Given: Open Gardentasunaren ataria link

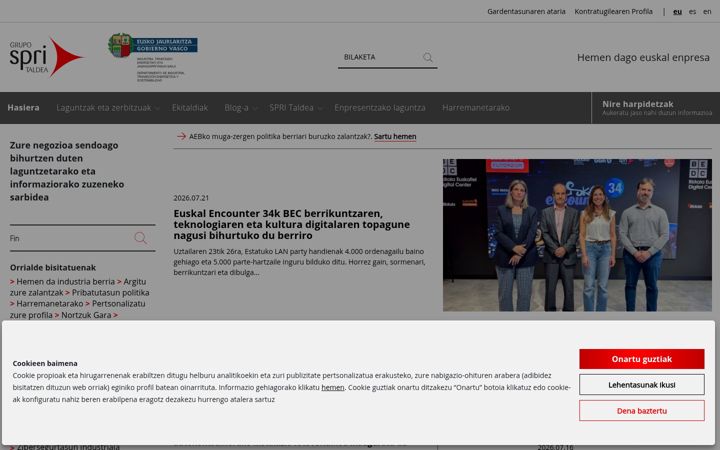Looking at the screenshot, I should click(526, 11).
